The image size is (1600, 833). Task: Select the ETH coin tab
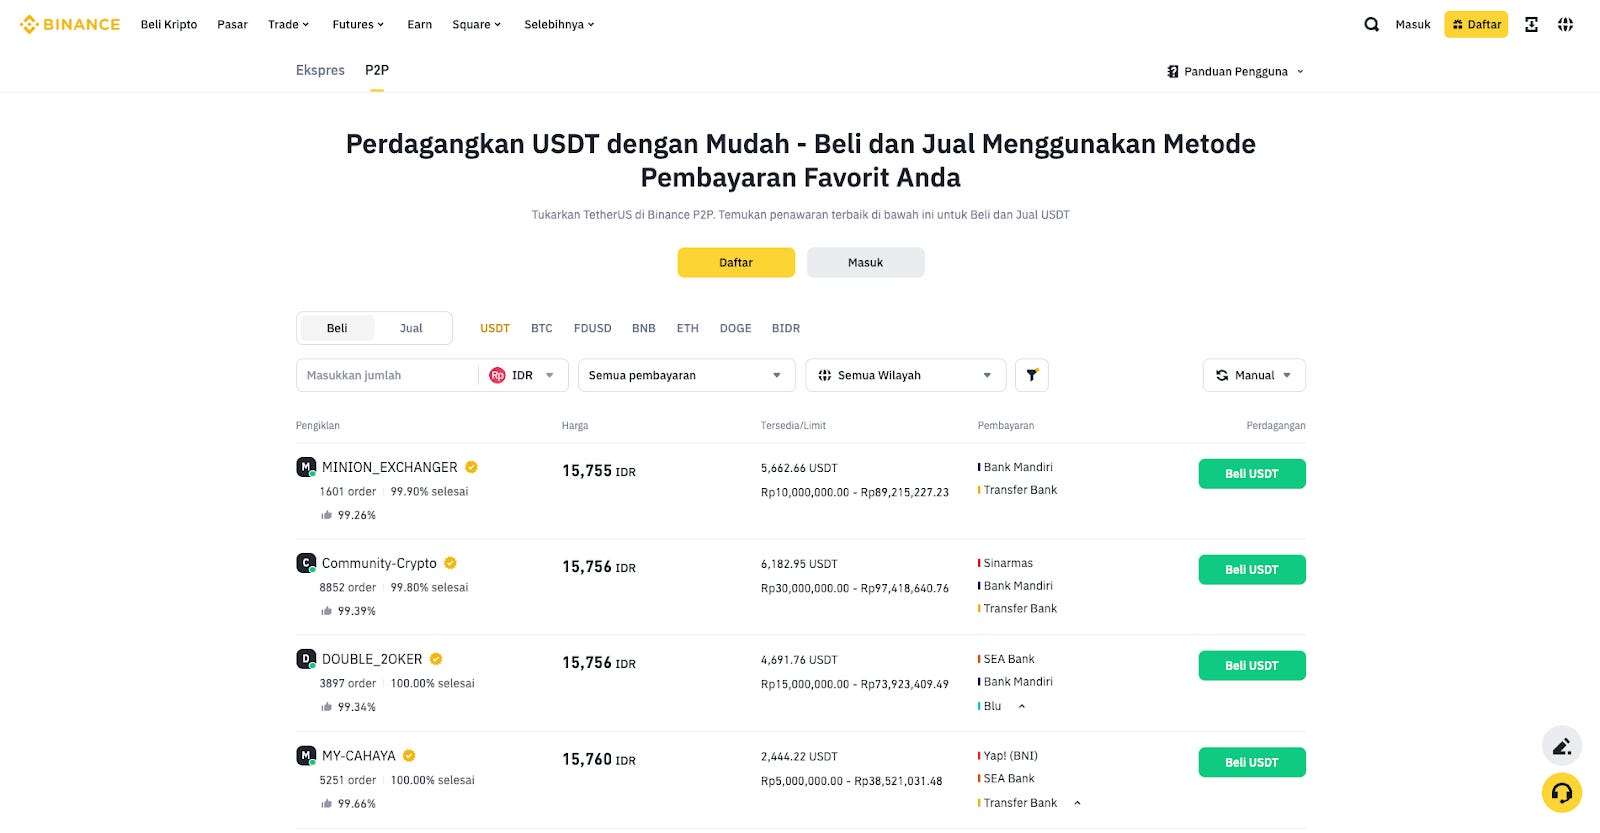pos(688,328)
